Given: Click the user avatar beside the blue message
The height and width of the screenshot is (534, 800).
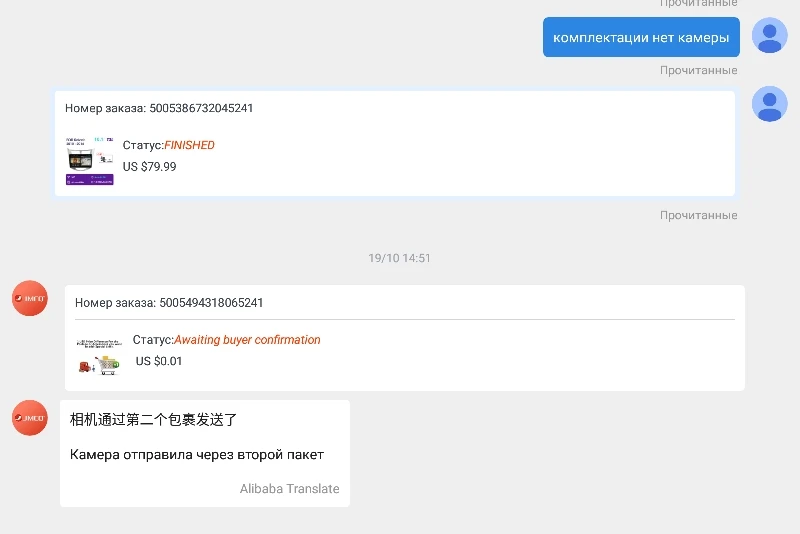Looking at the screenshot, I should (769, 36).
